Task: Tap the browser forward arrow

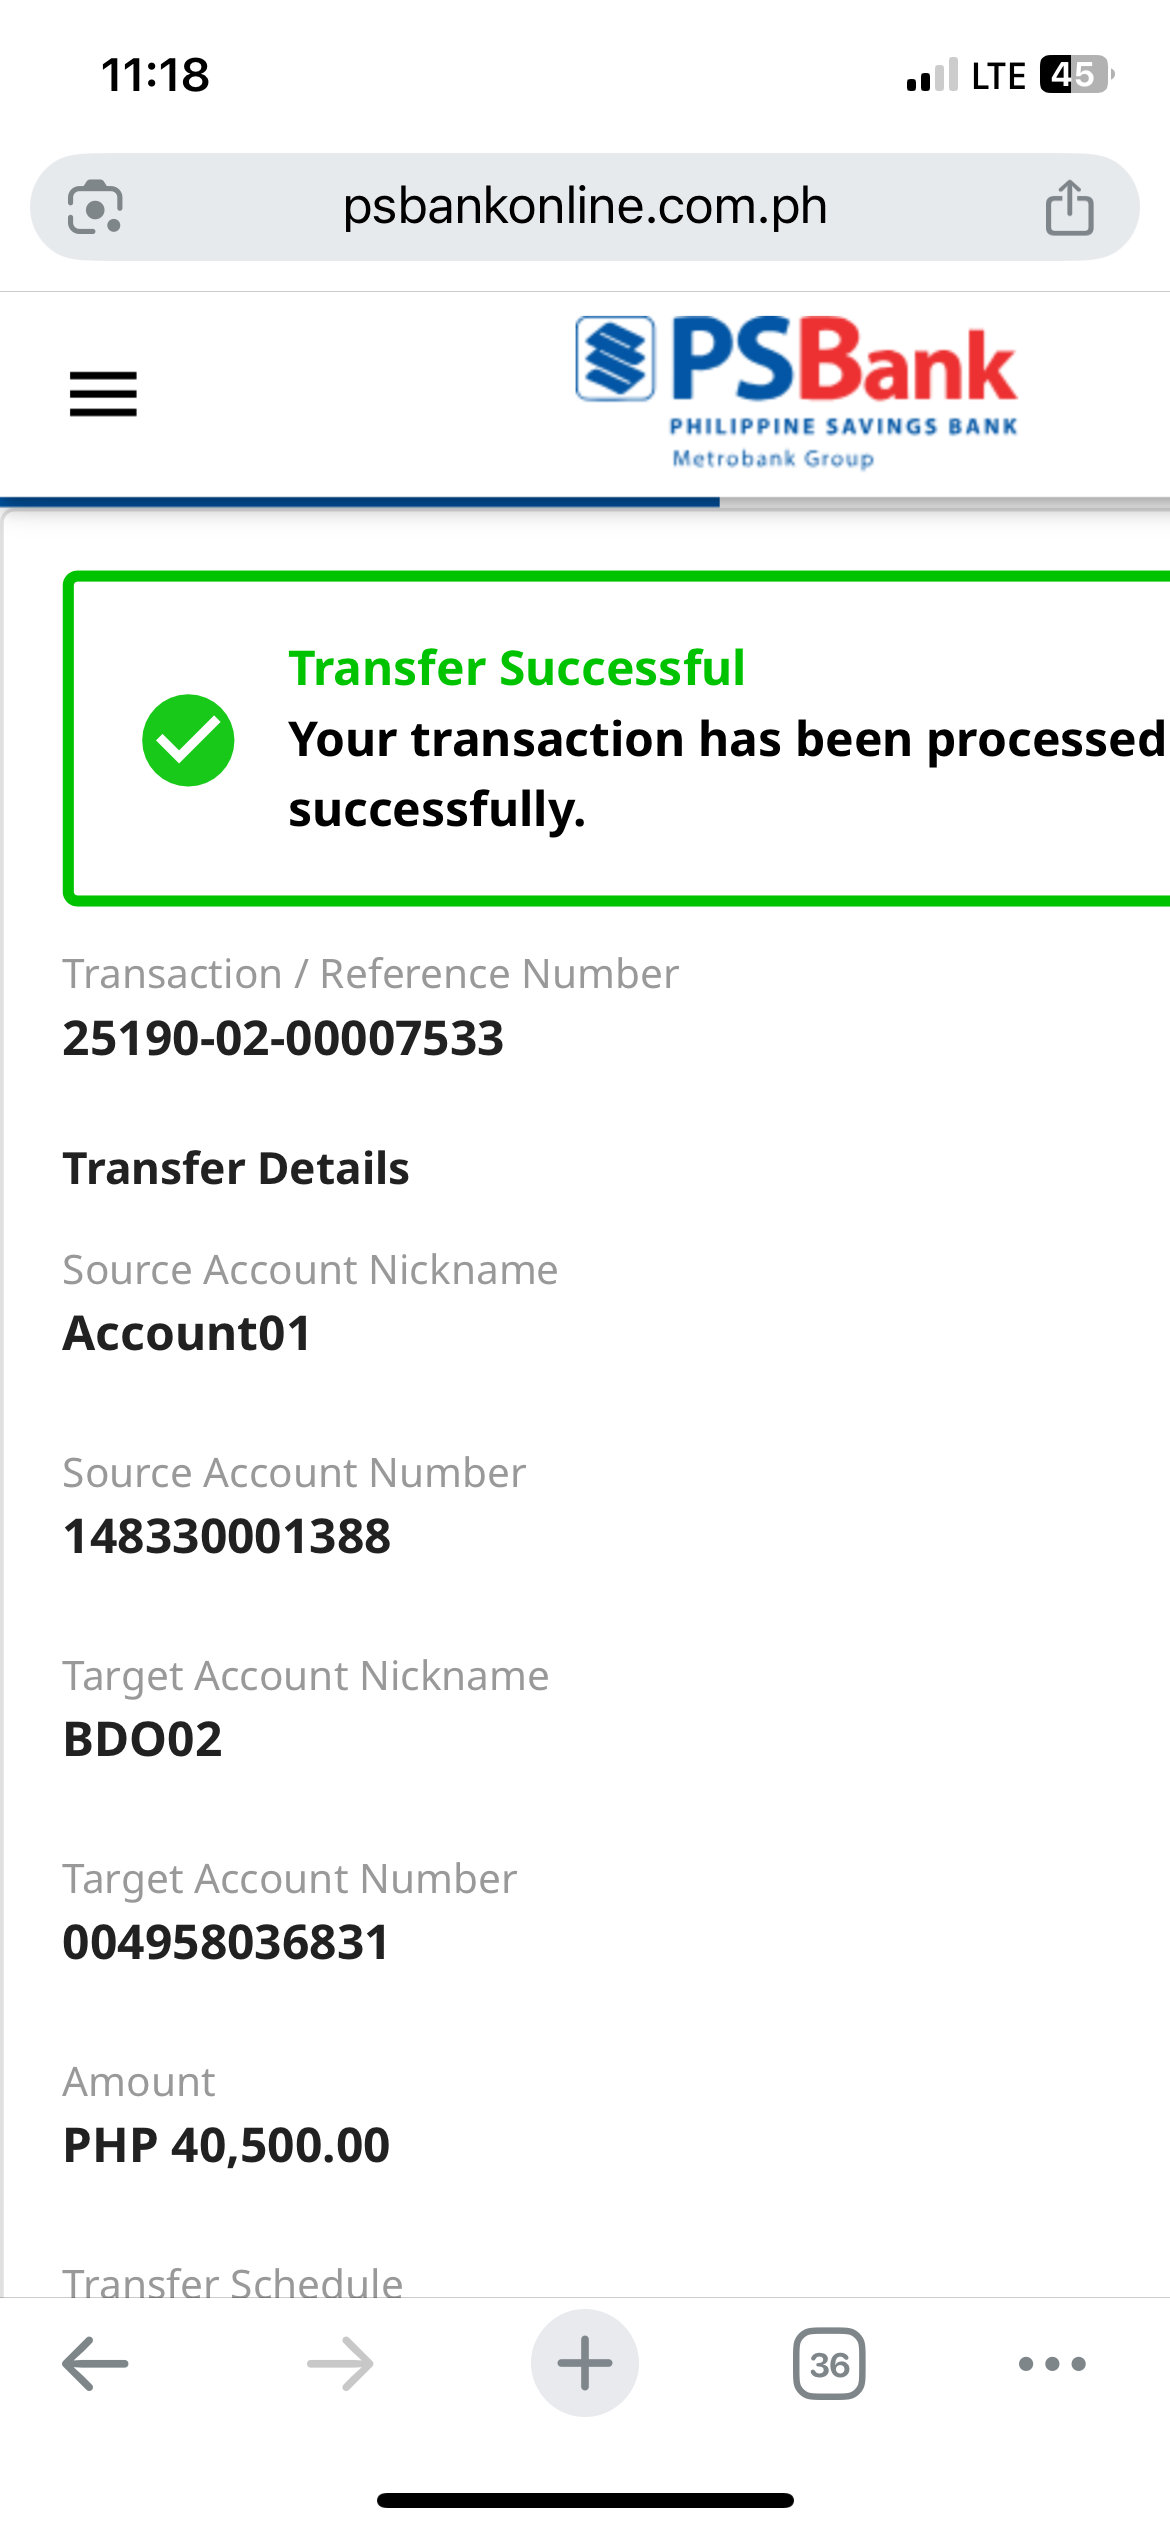Action: pos(340,2364)
